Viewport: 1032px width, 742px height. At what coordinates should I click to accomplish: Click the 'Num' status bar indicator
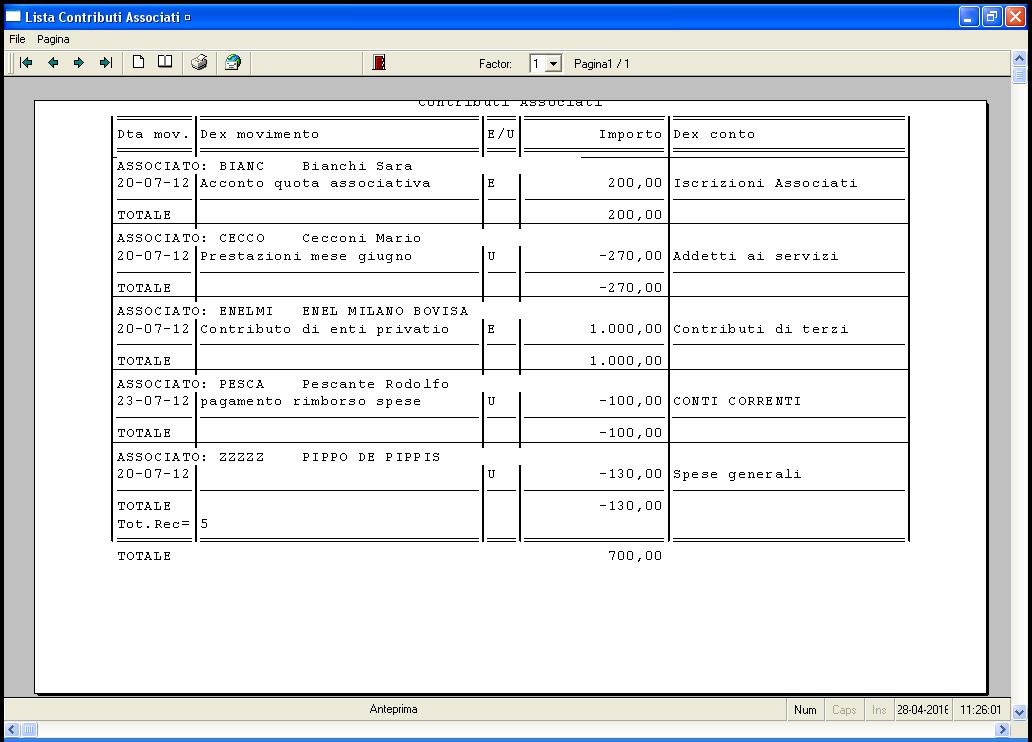(x=805, y=710)
